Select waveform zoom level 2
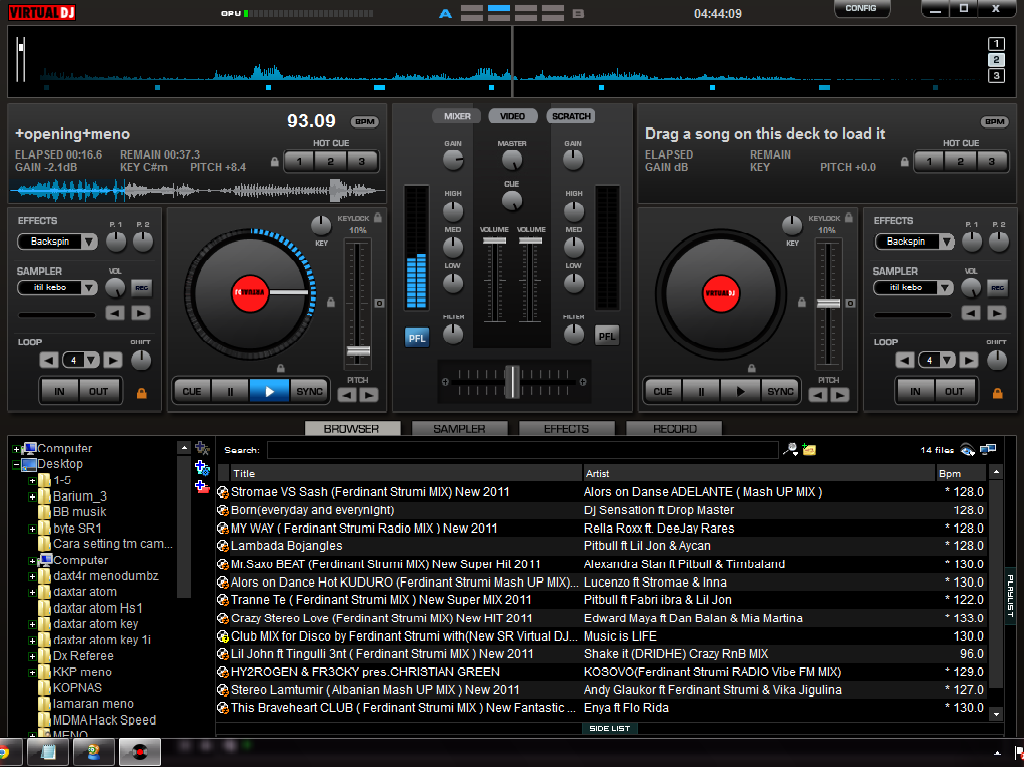This screenshot has width=1024, height=768. [996, 59]
